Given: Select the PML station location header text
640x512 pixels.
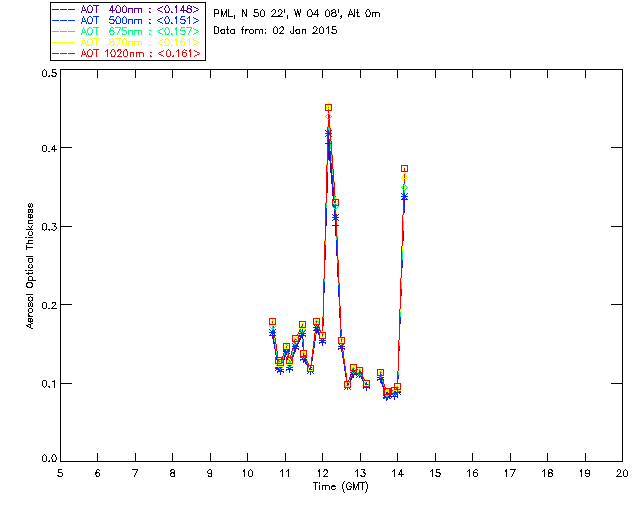Looking at the screenshot, I should click(297, 13).
